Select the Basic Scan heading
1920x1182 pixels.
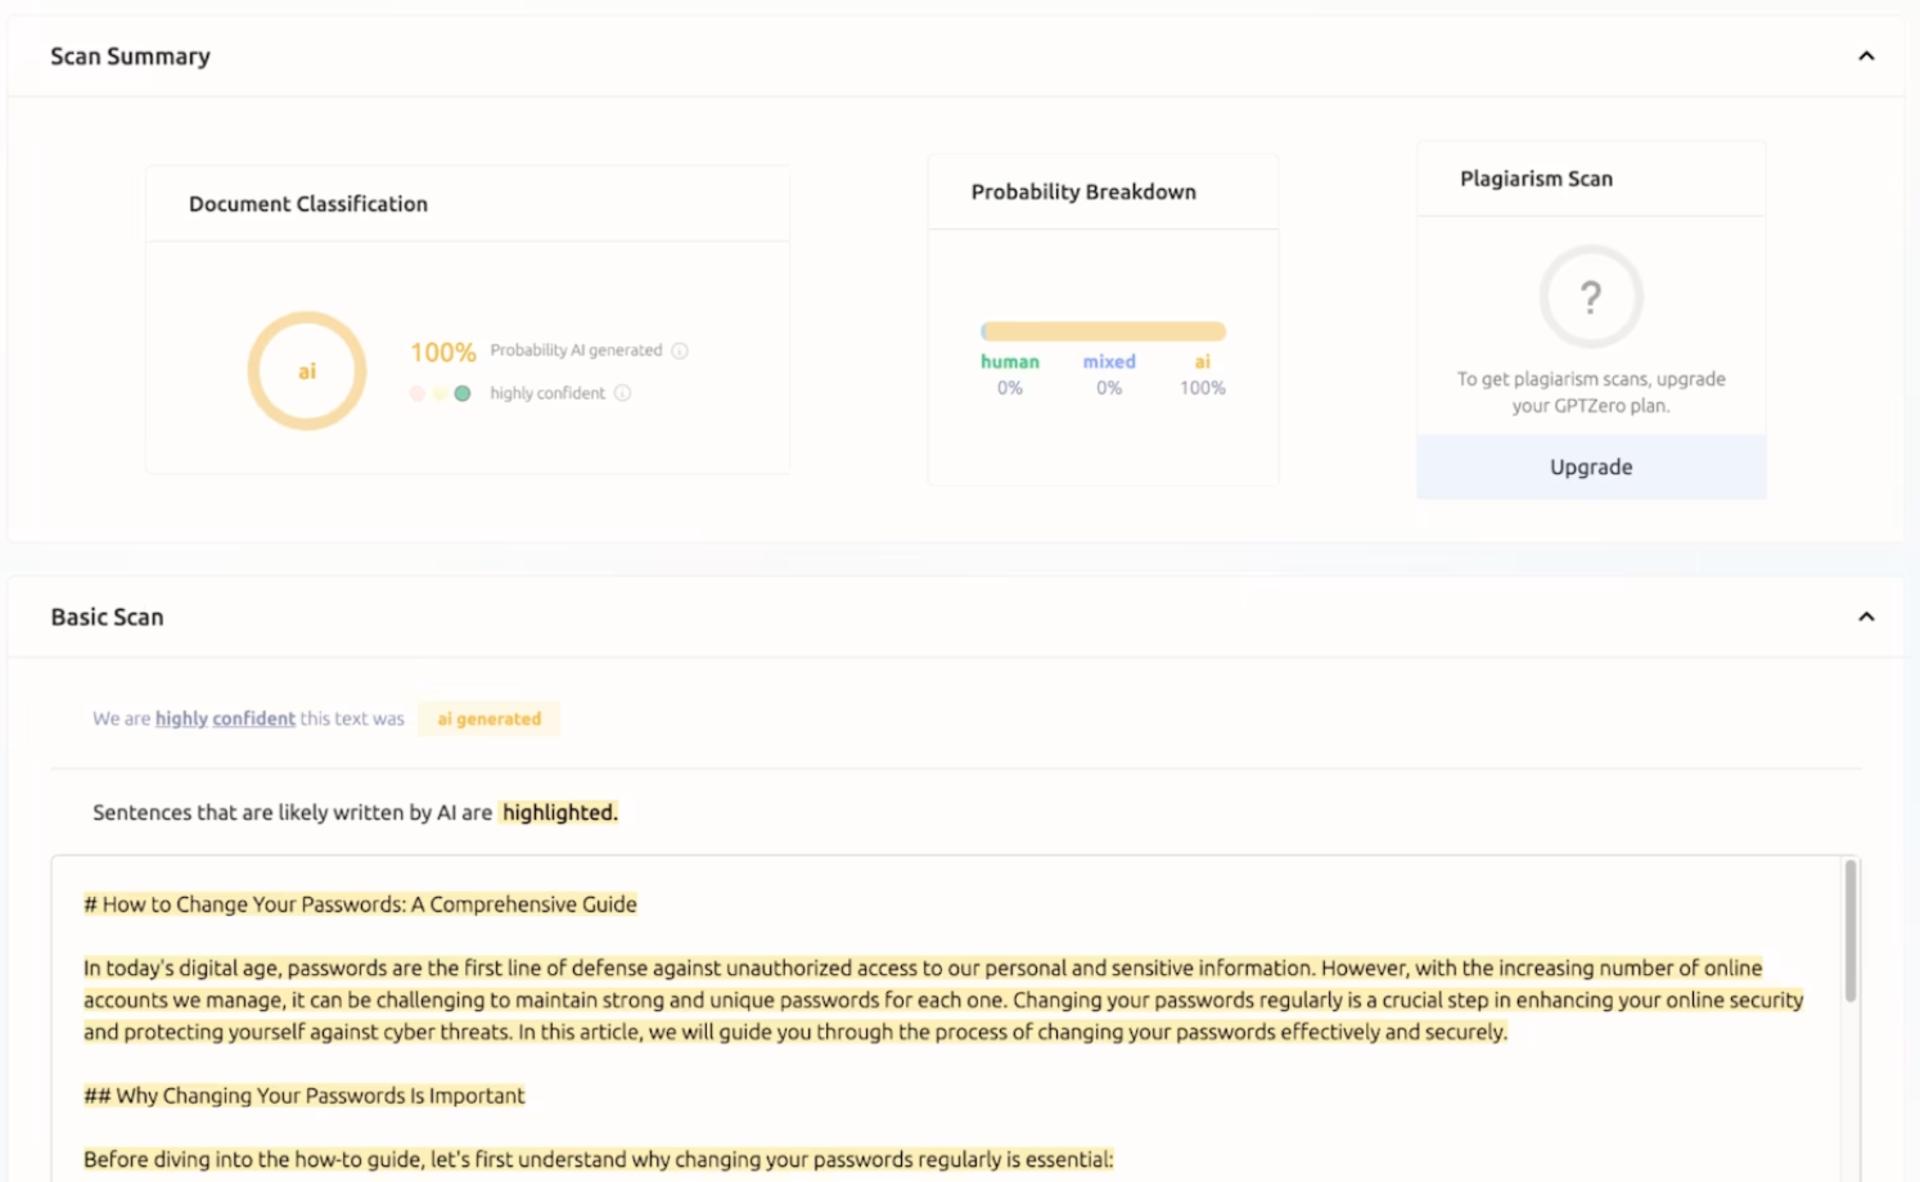click(107, 617)
